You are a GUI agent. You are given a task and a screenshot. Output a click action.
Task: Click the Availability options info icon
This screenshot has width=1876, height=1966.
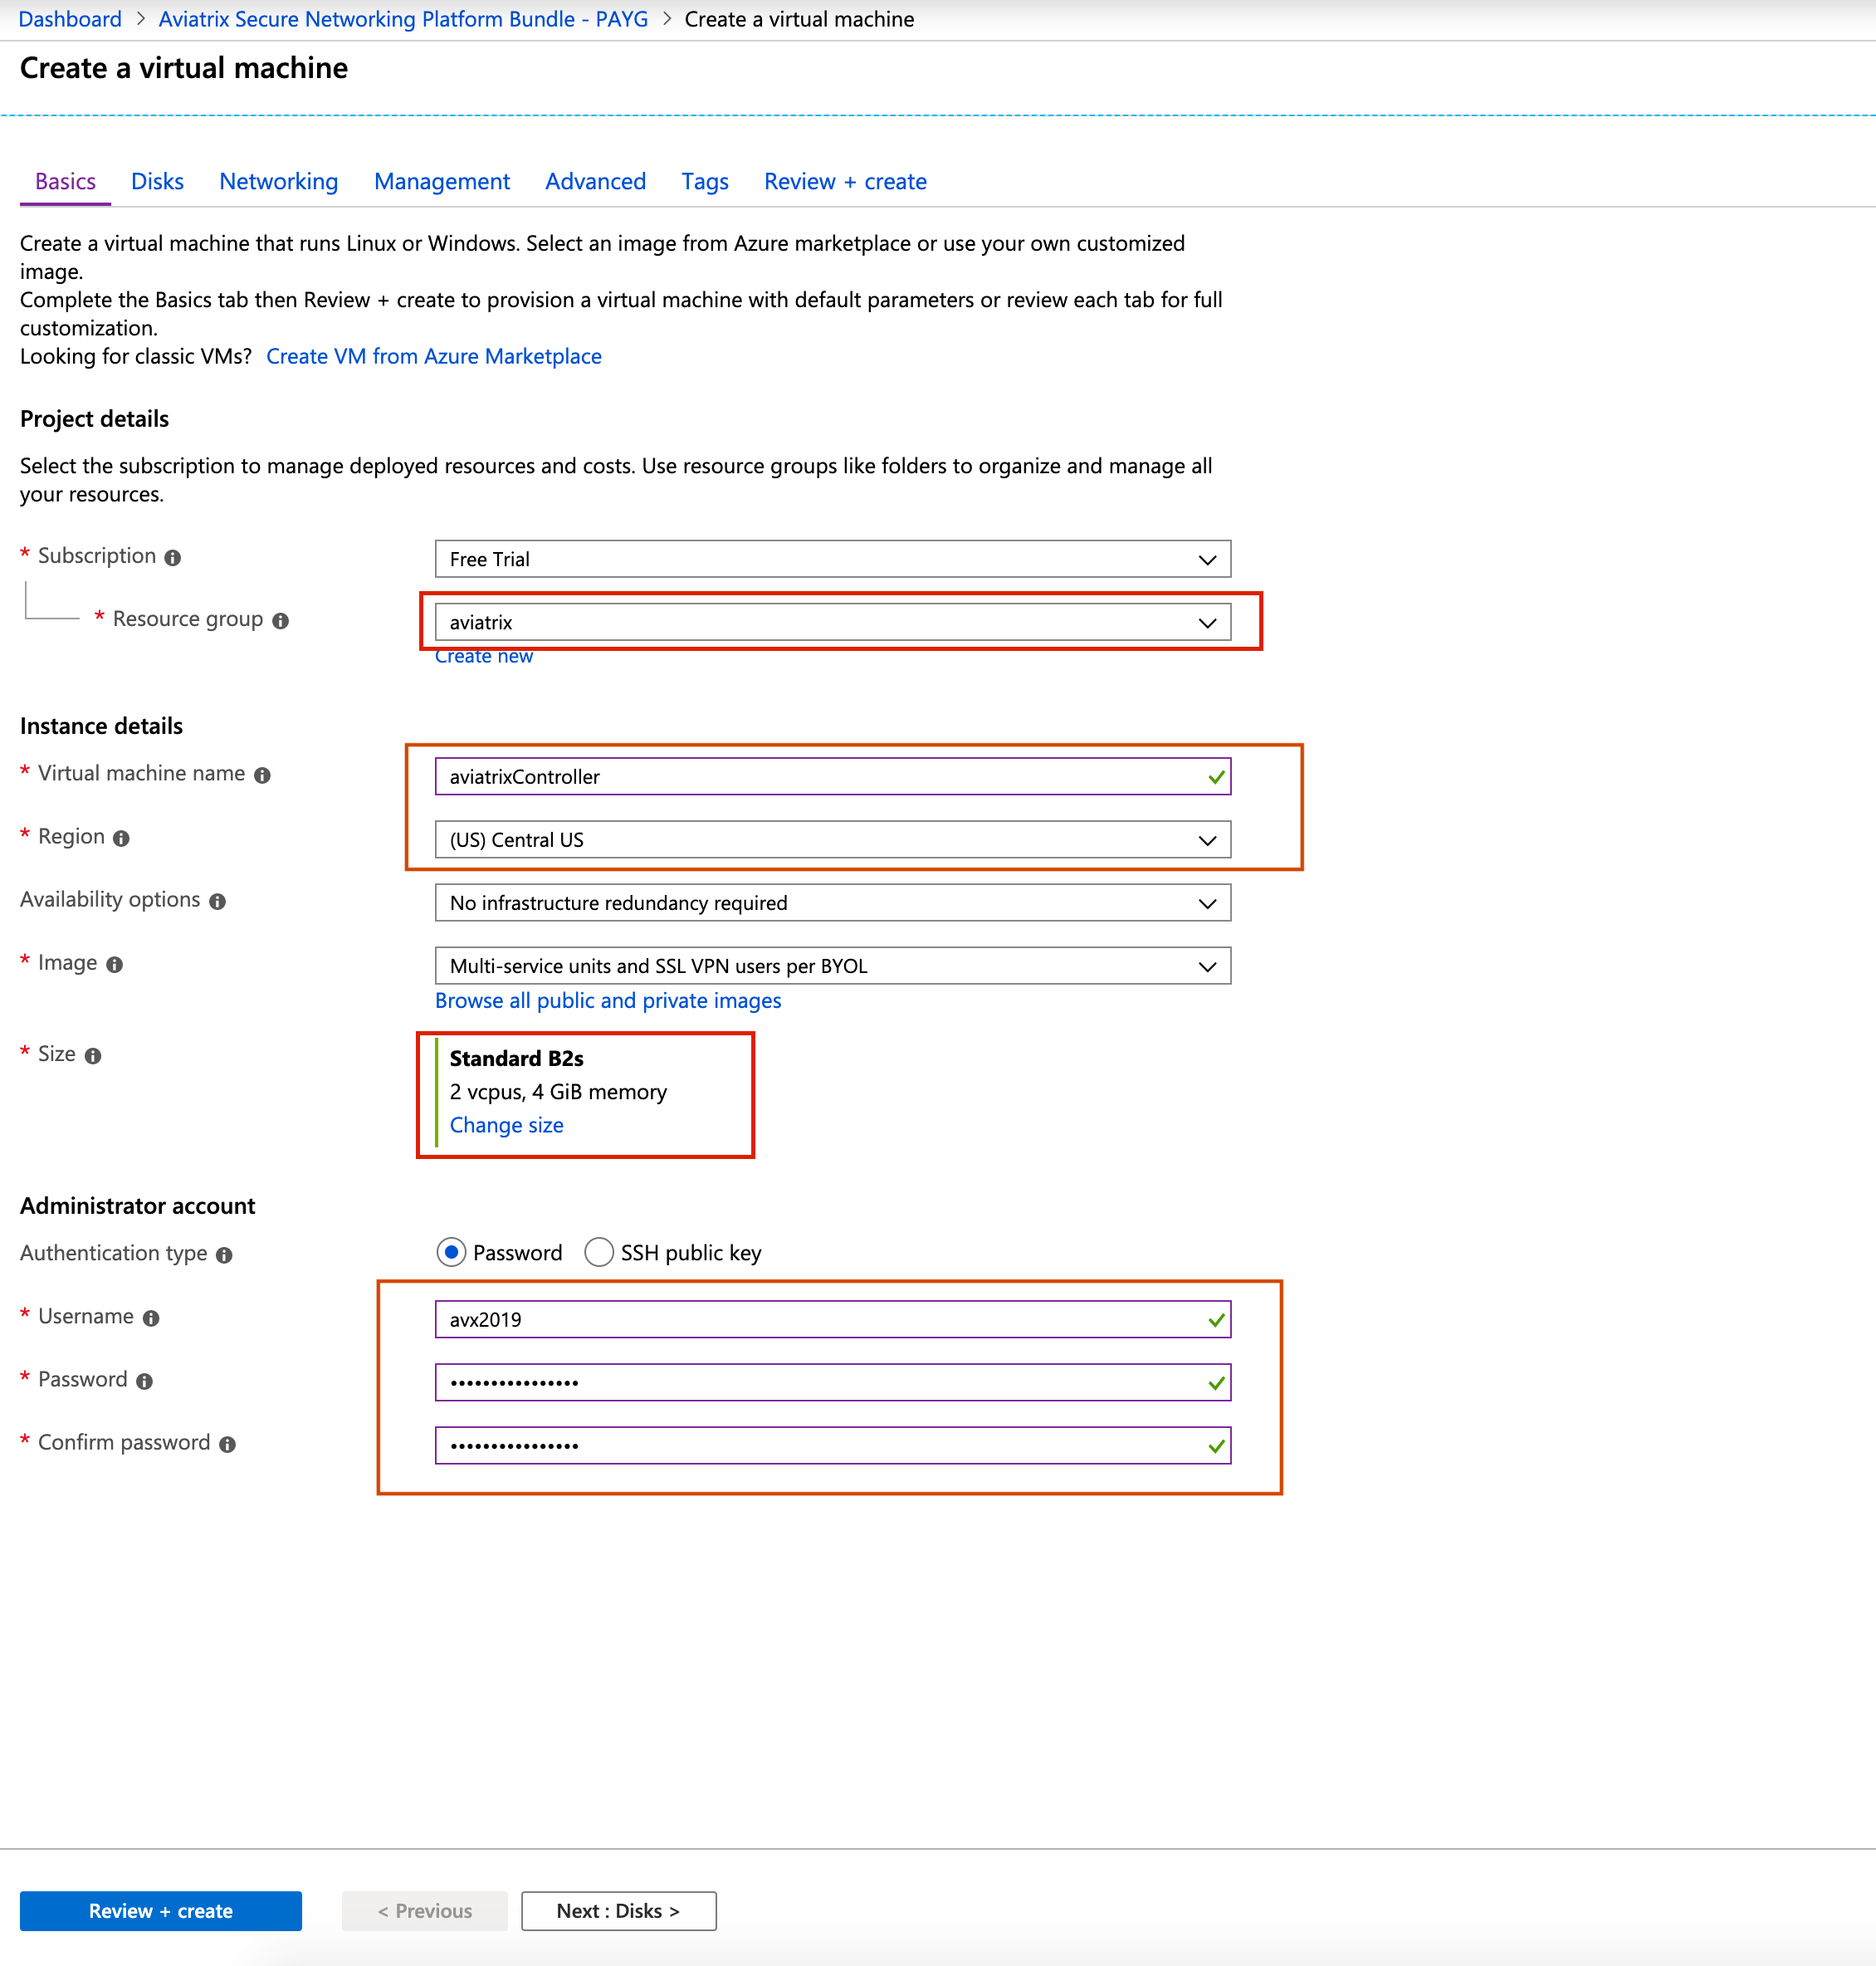(x=218, y=900)
